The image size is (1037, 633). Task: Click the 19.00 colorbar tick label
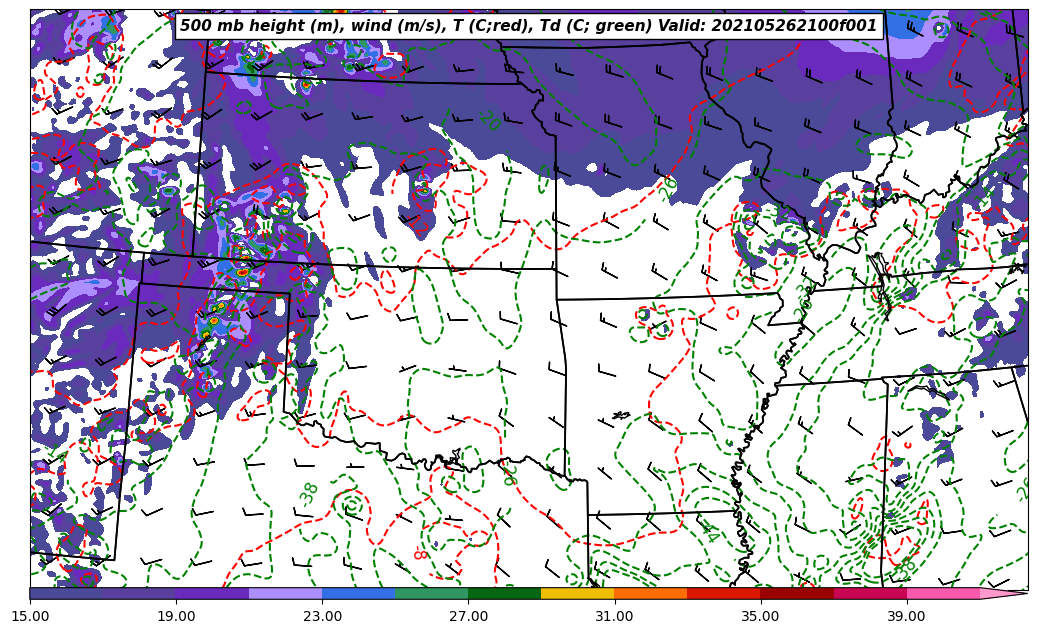coord(176,617)
